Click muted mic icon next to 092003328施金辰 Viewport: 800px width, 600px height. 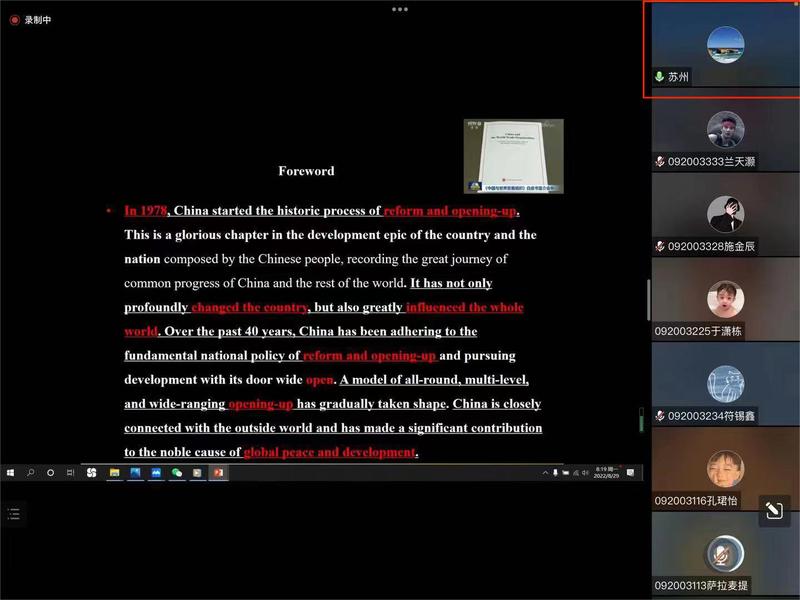(660, 246)
